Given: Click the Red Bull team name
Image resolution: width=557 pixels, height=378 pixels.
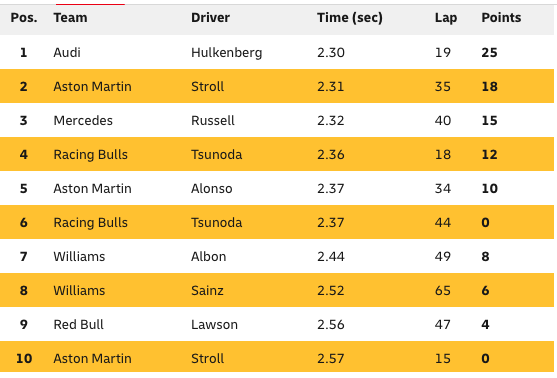Looking at the screenshot, I should click(78, 324).
